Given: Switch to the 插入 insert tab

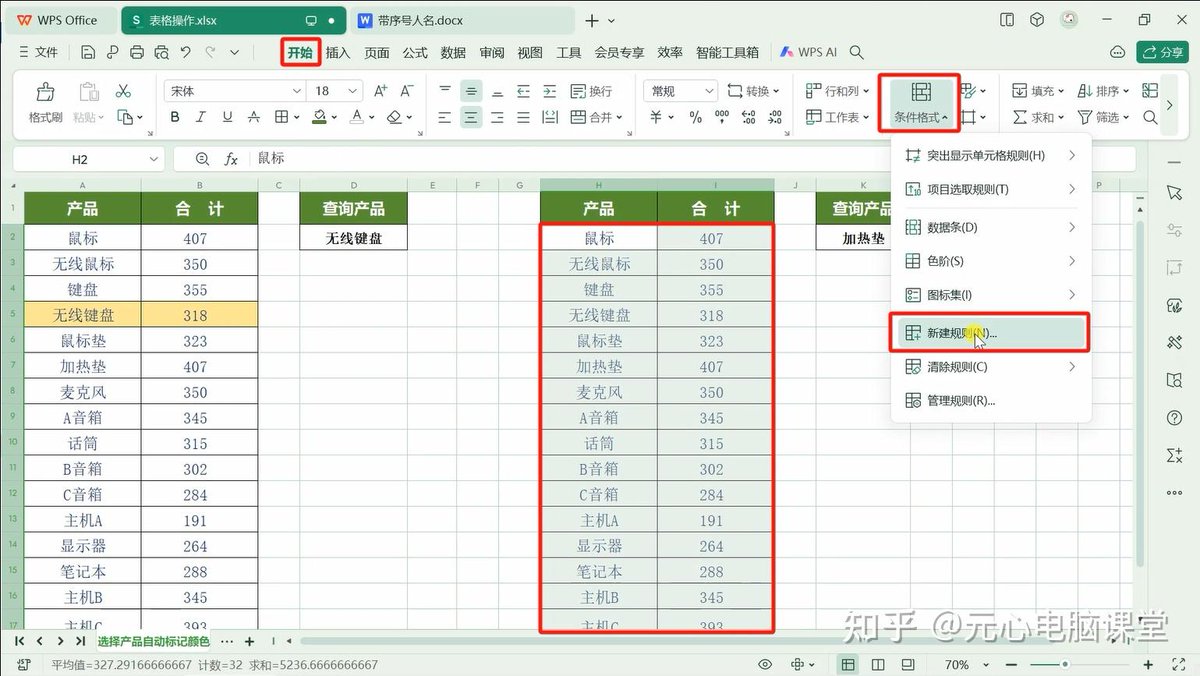Looking at the screenshot, I should click(x=338, y=52).
